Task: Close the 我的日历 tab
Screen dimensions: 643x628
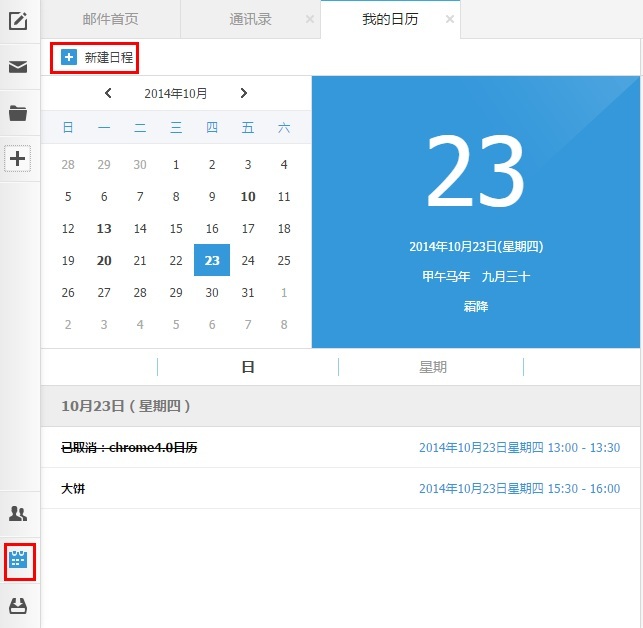Action: pyautogui.click(x=450, y=19)
